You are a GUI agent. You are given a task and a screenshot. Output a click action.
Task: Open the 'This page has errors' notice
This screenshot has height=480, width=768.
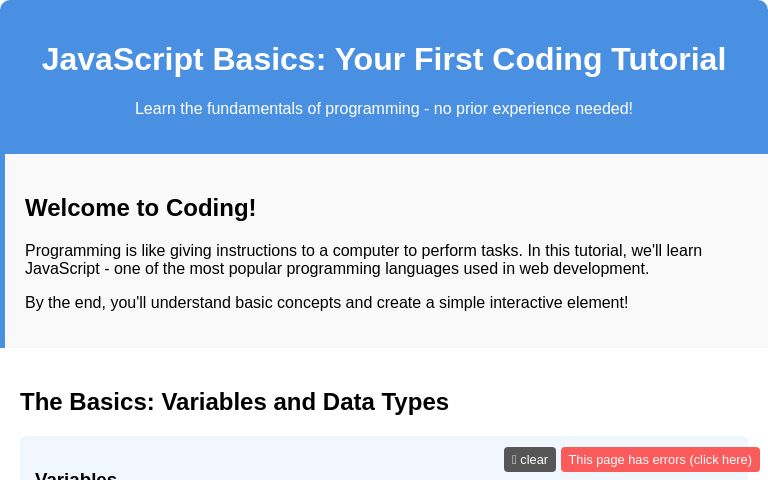pos(660,460)
